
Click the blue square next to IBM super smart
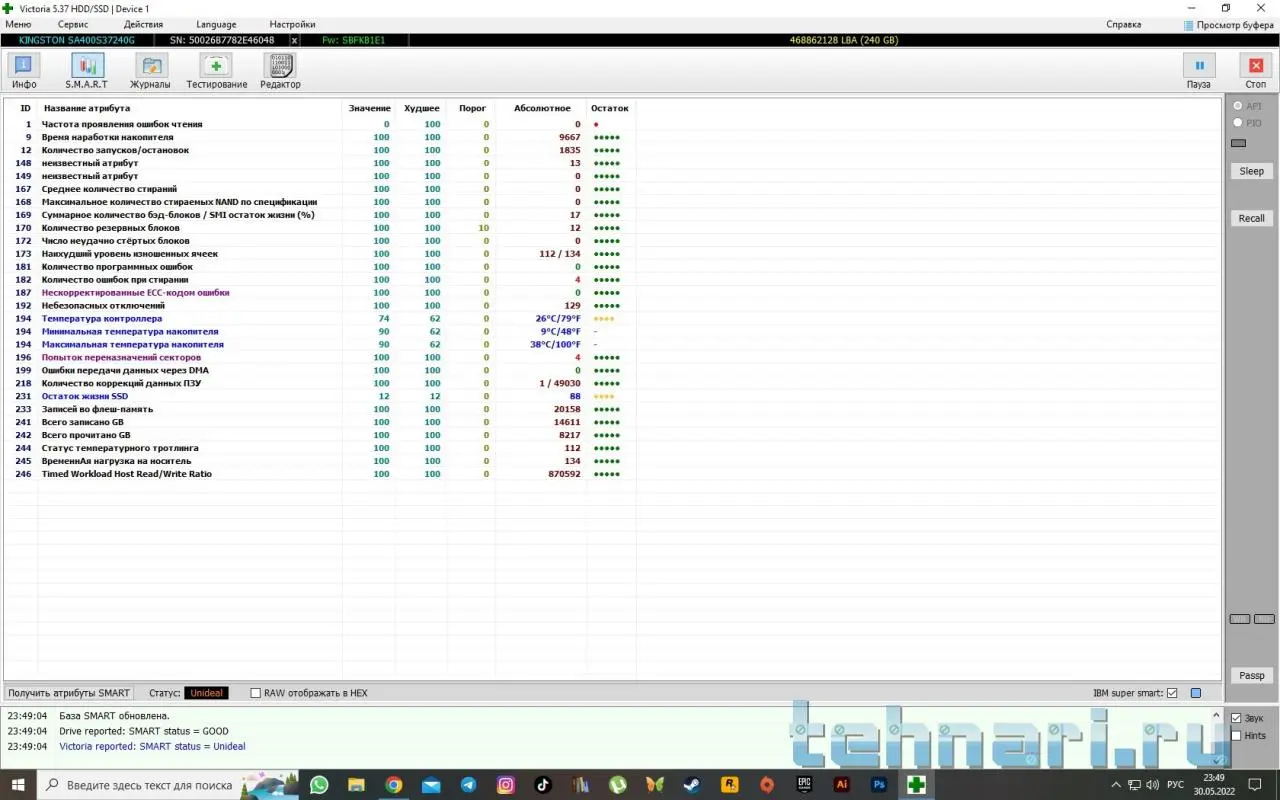1195,693
